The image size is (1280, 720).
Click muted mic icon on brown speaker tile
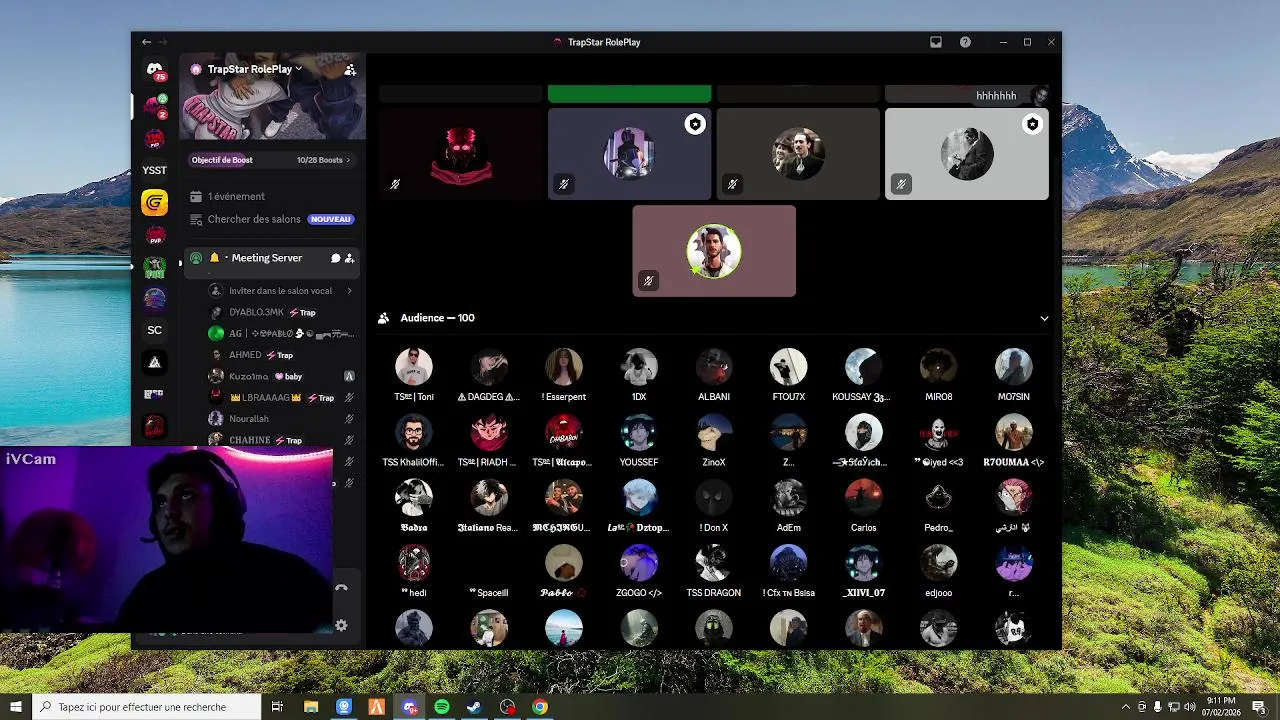click(732, 184)
